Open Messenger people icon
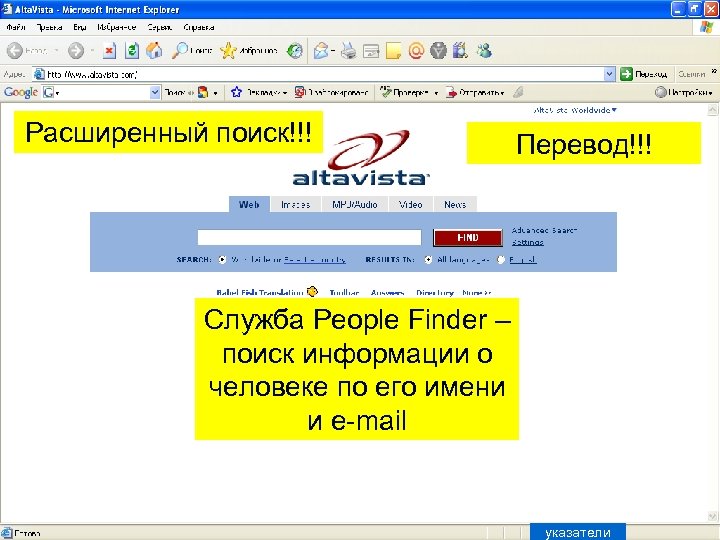This screenshot has height=540, width=720. [x=484, y=51]
